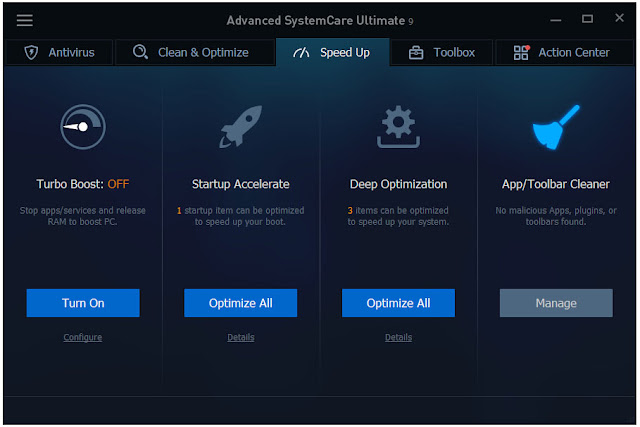View Details for Startup Accelerate

pos(241,337)
